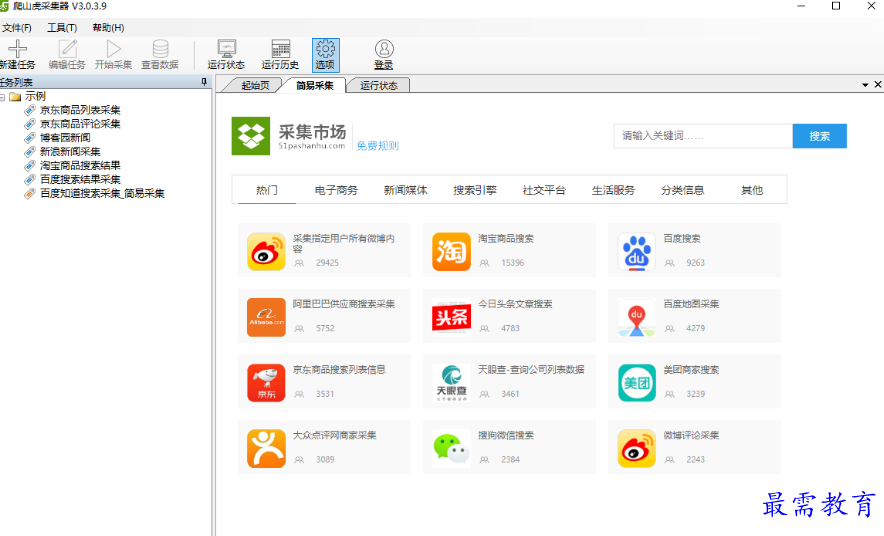Image resolution: width=884 pixels, height=536 pixels.
Task: Click the task icon beside 京东商品列表采集
Action: (x=30, y=110)
